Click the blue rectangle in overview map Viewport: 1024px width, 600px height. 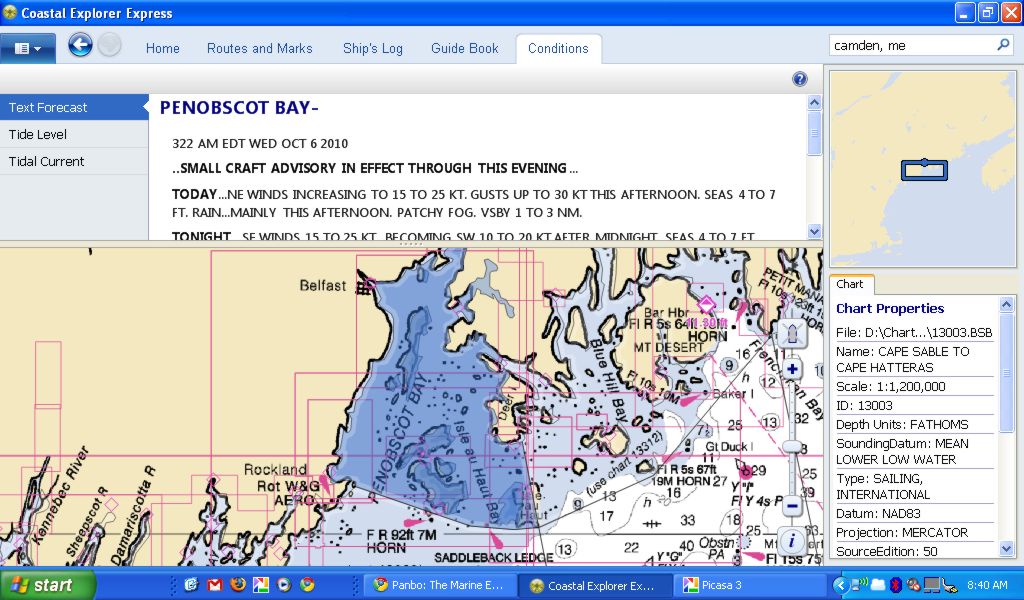924,170
